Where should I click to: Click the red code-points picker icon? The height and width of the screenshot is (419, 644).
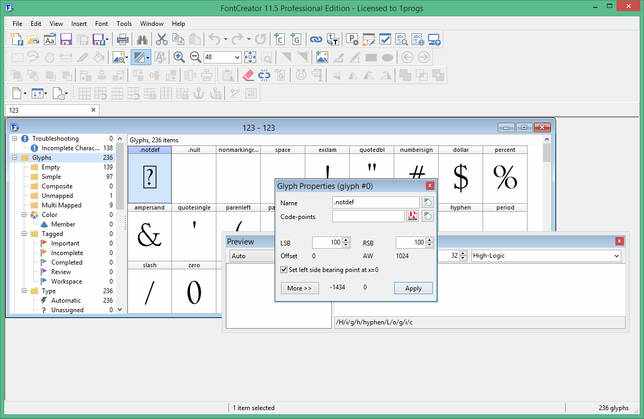pos(412,216)
